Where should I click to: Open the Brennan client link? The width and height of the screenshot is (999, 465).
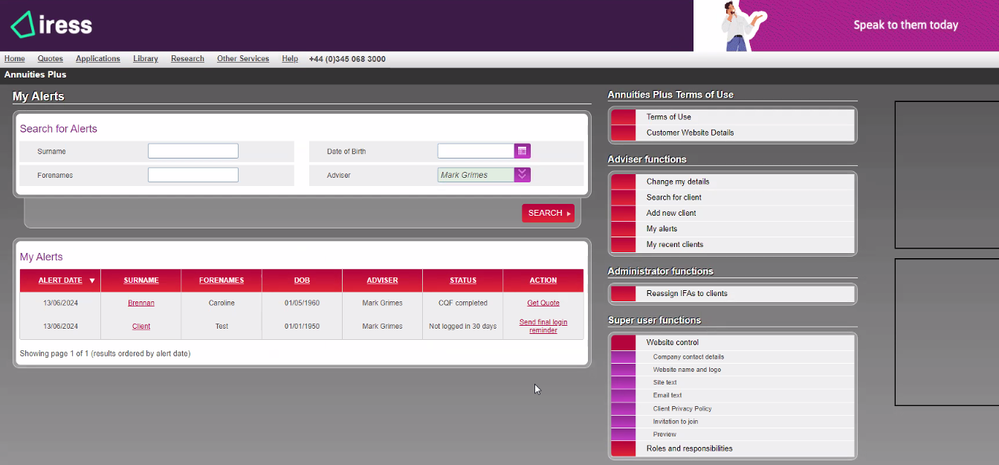pos(141,303)
